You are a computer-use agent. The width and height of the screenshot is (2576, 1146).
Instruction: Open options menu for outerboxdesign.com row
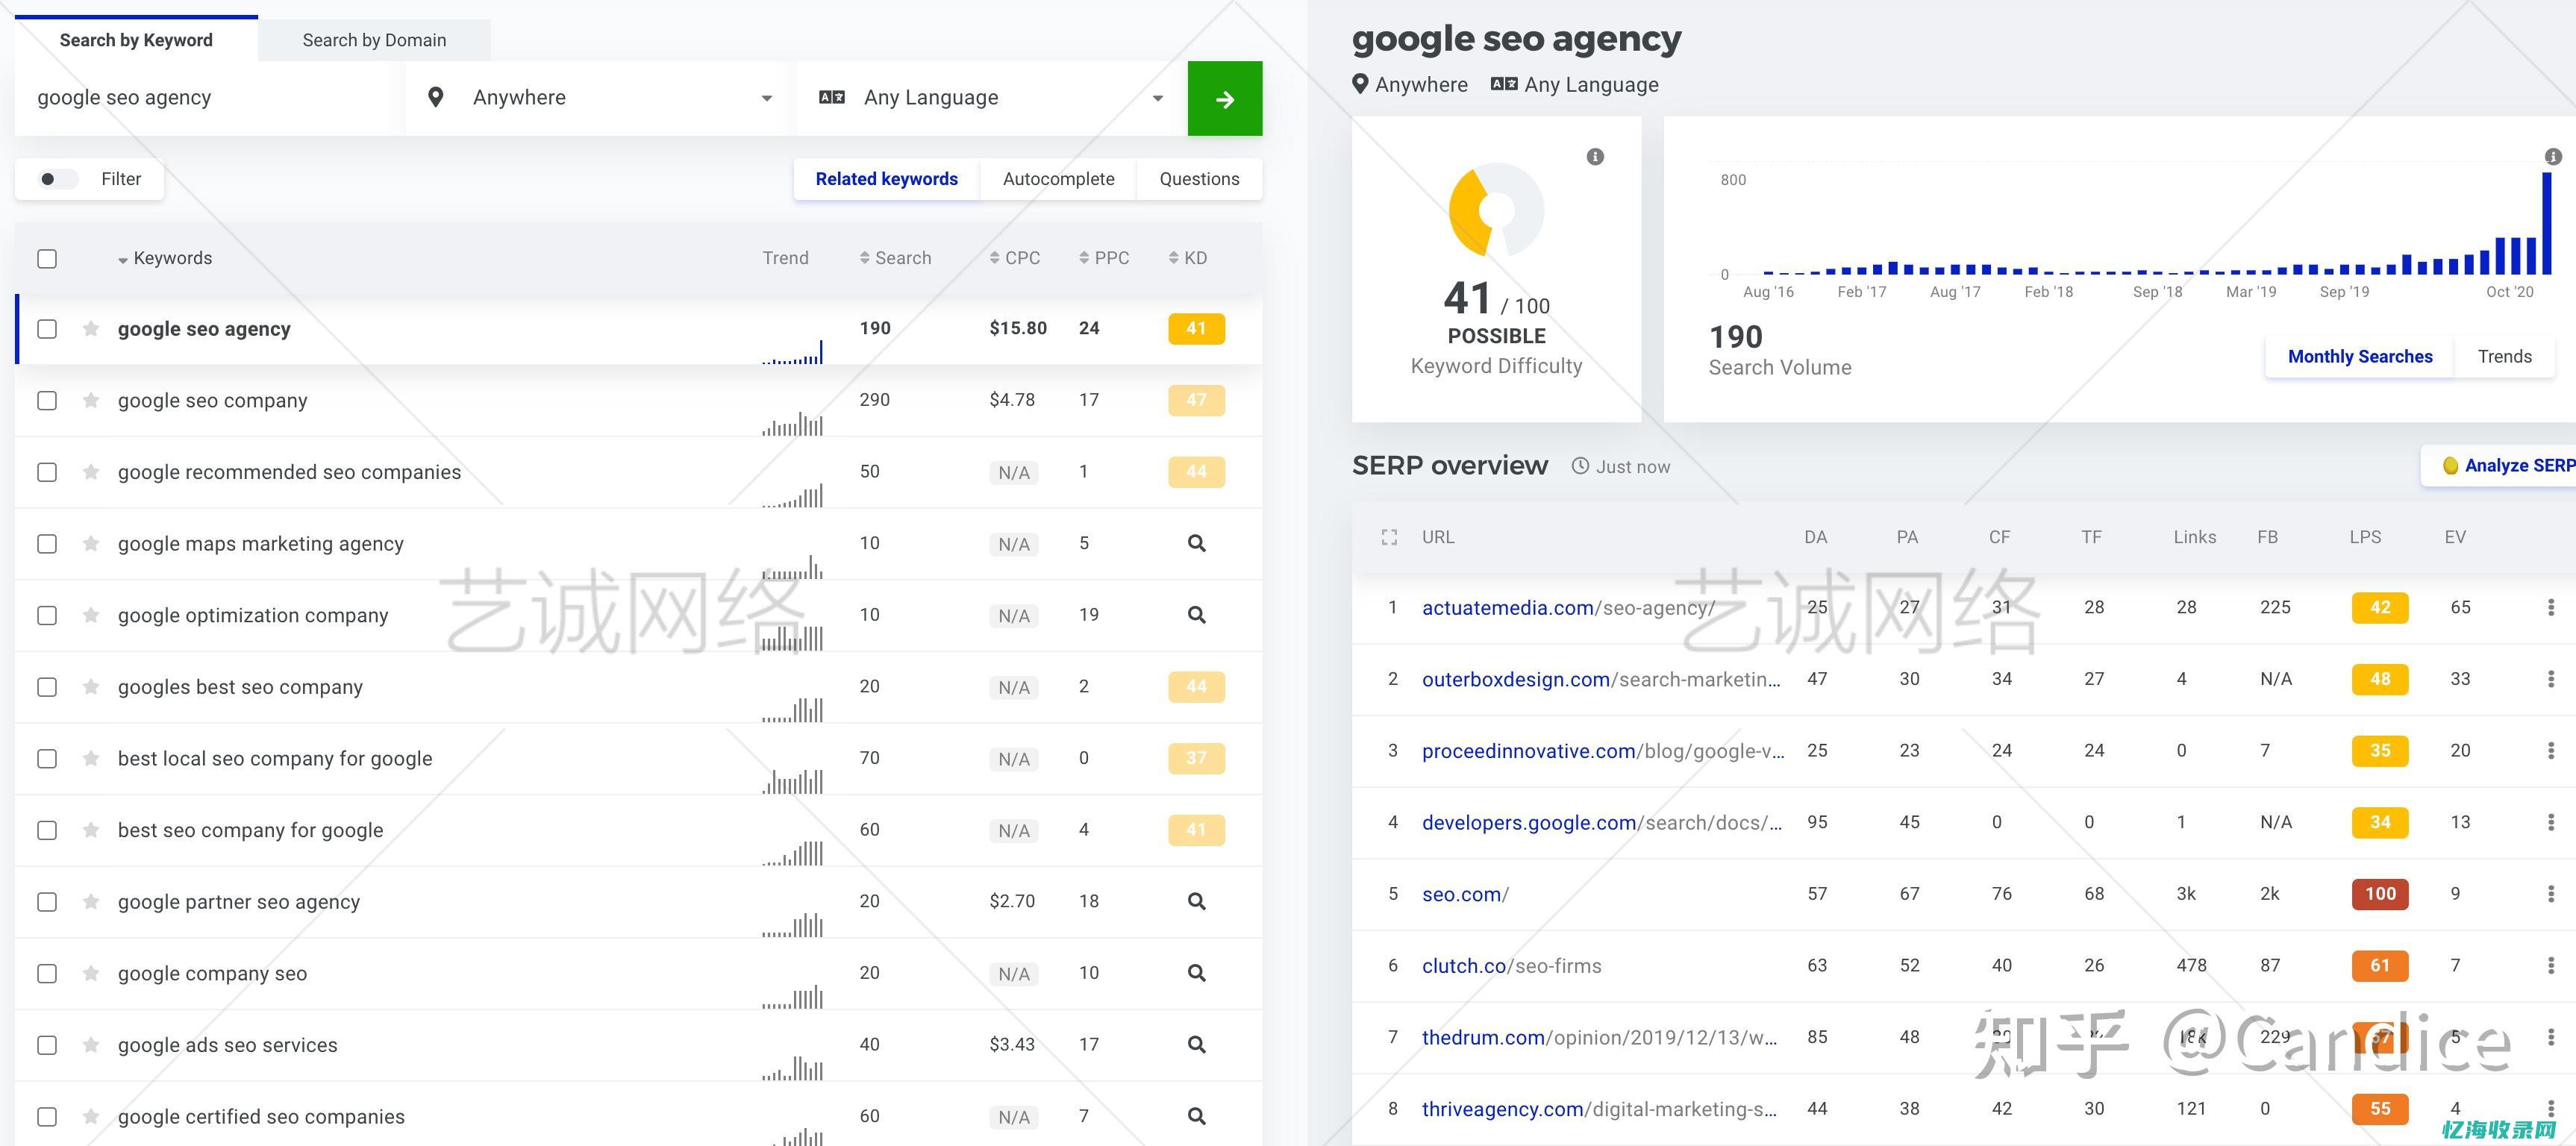point(2550,680)
